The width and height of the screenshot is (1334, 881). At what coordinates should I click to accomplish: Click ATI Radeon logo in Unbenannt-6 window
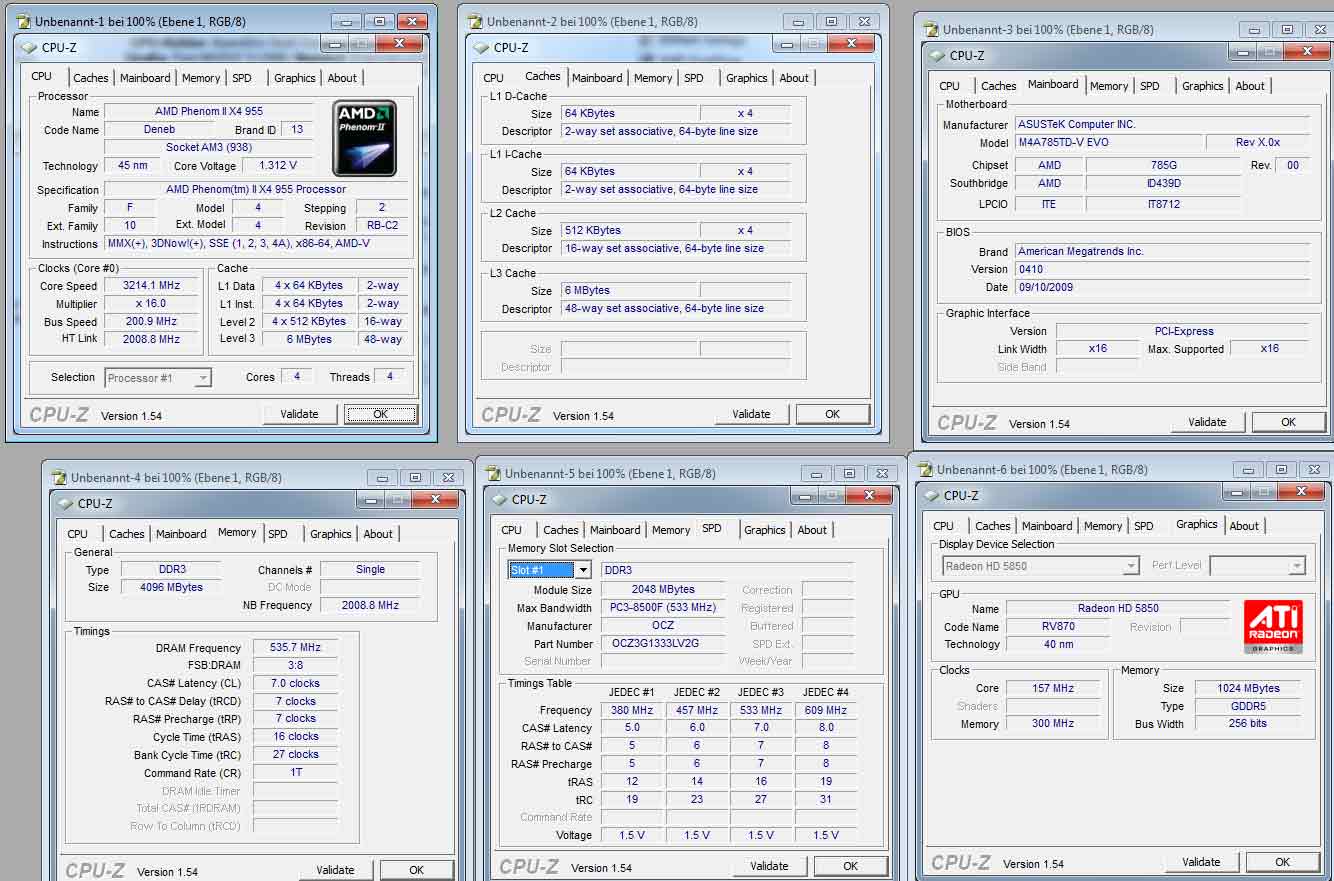(1273, 626)
